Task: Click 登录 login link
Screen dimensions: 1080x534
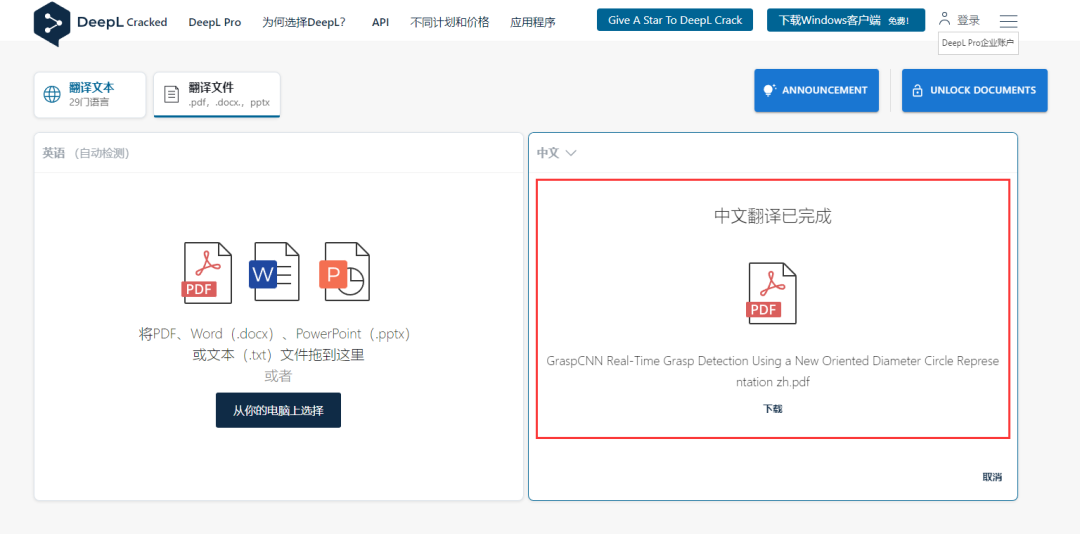Action: [x=968, y=20]
